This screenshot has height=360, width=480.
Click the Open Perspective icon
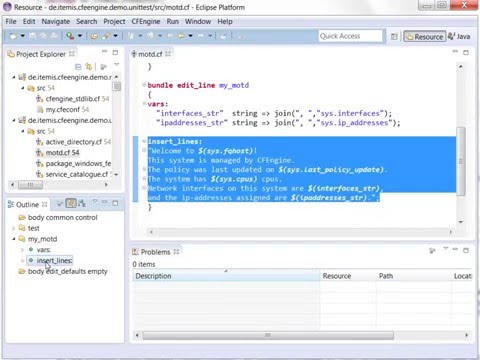point(394,36)
